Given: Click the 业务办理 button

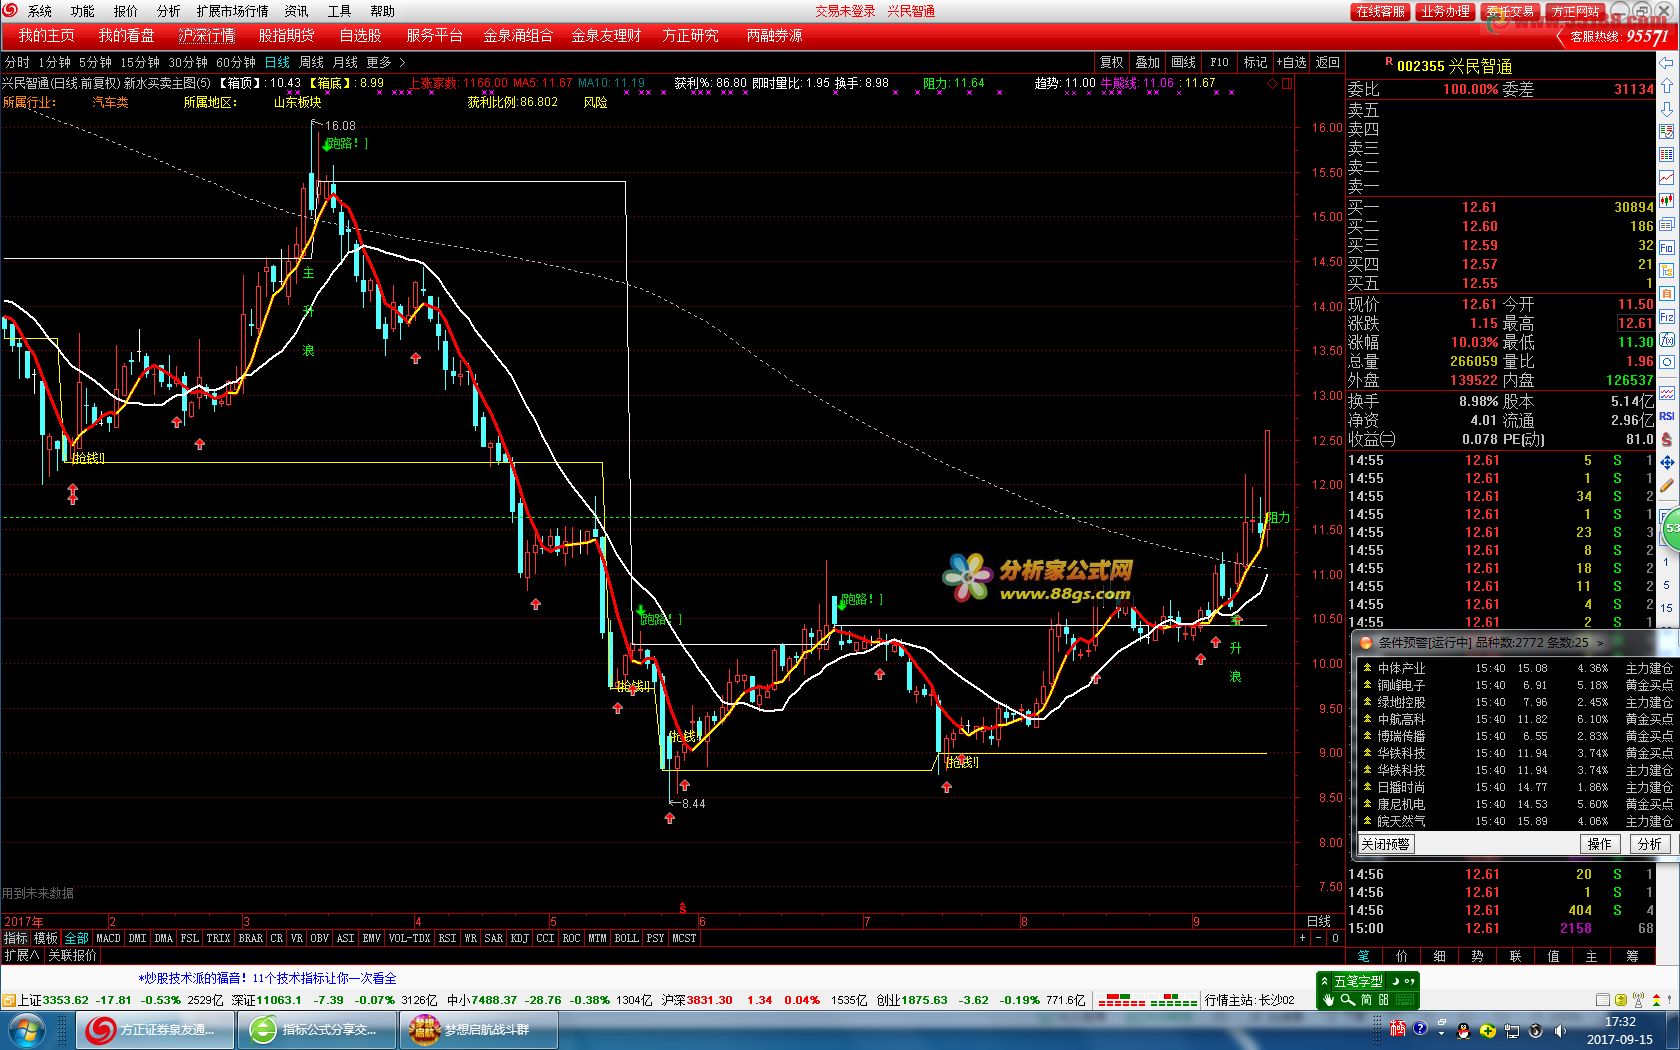Looking at the screenshot, I should (x=1445, y=11).
